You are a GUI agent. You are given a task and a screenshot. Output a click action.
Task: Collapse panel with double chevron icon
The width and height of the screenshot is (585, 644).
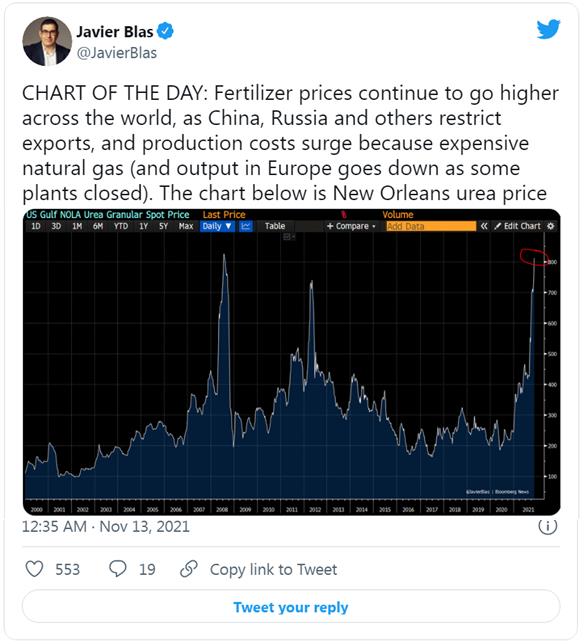click(x=484, y=226)
